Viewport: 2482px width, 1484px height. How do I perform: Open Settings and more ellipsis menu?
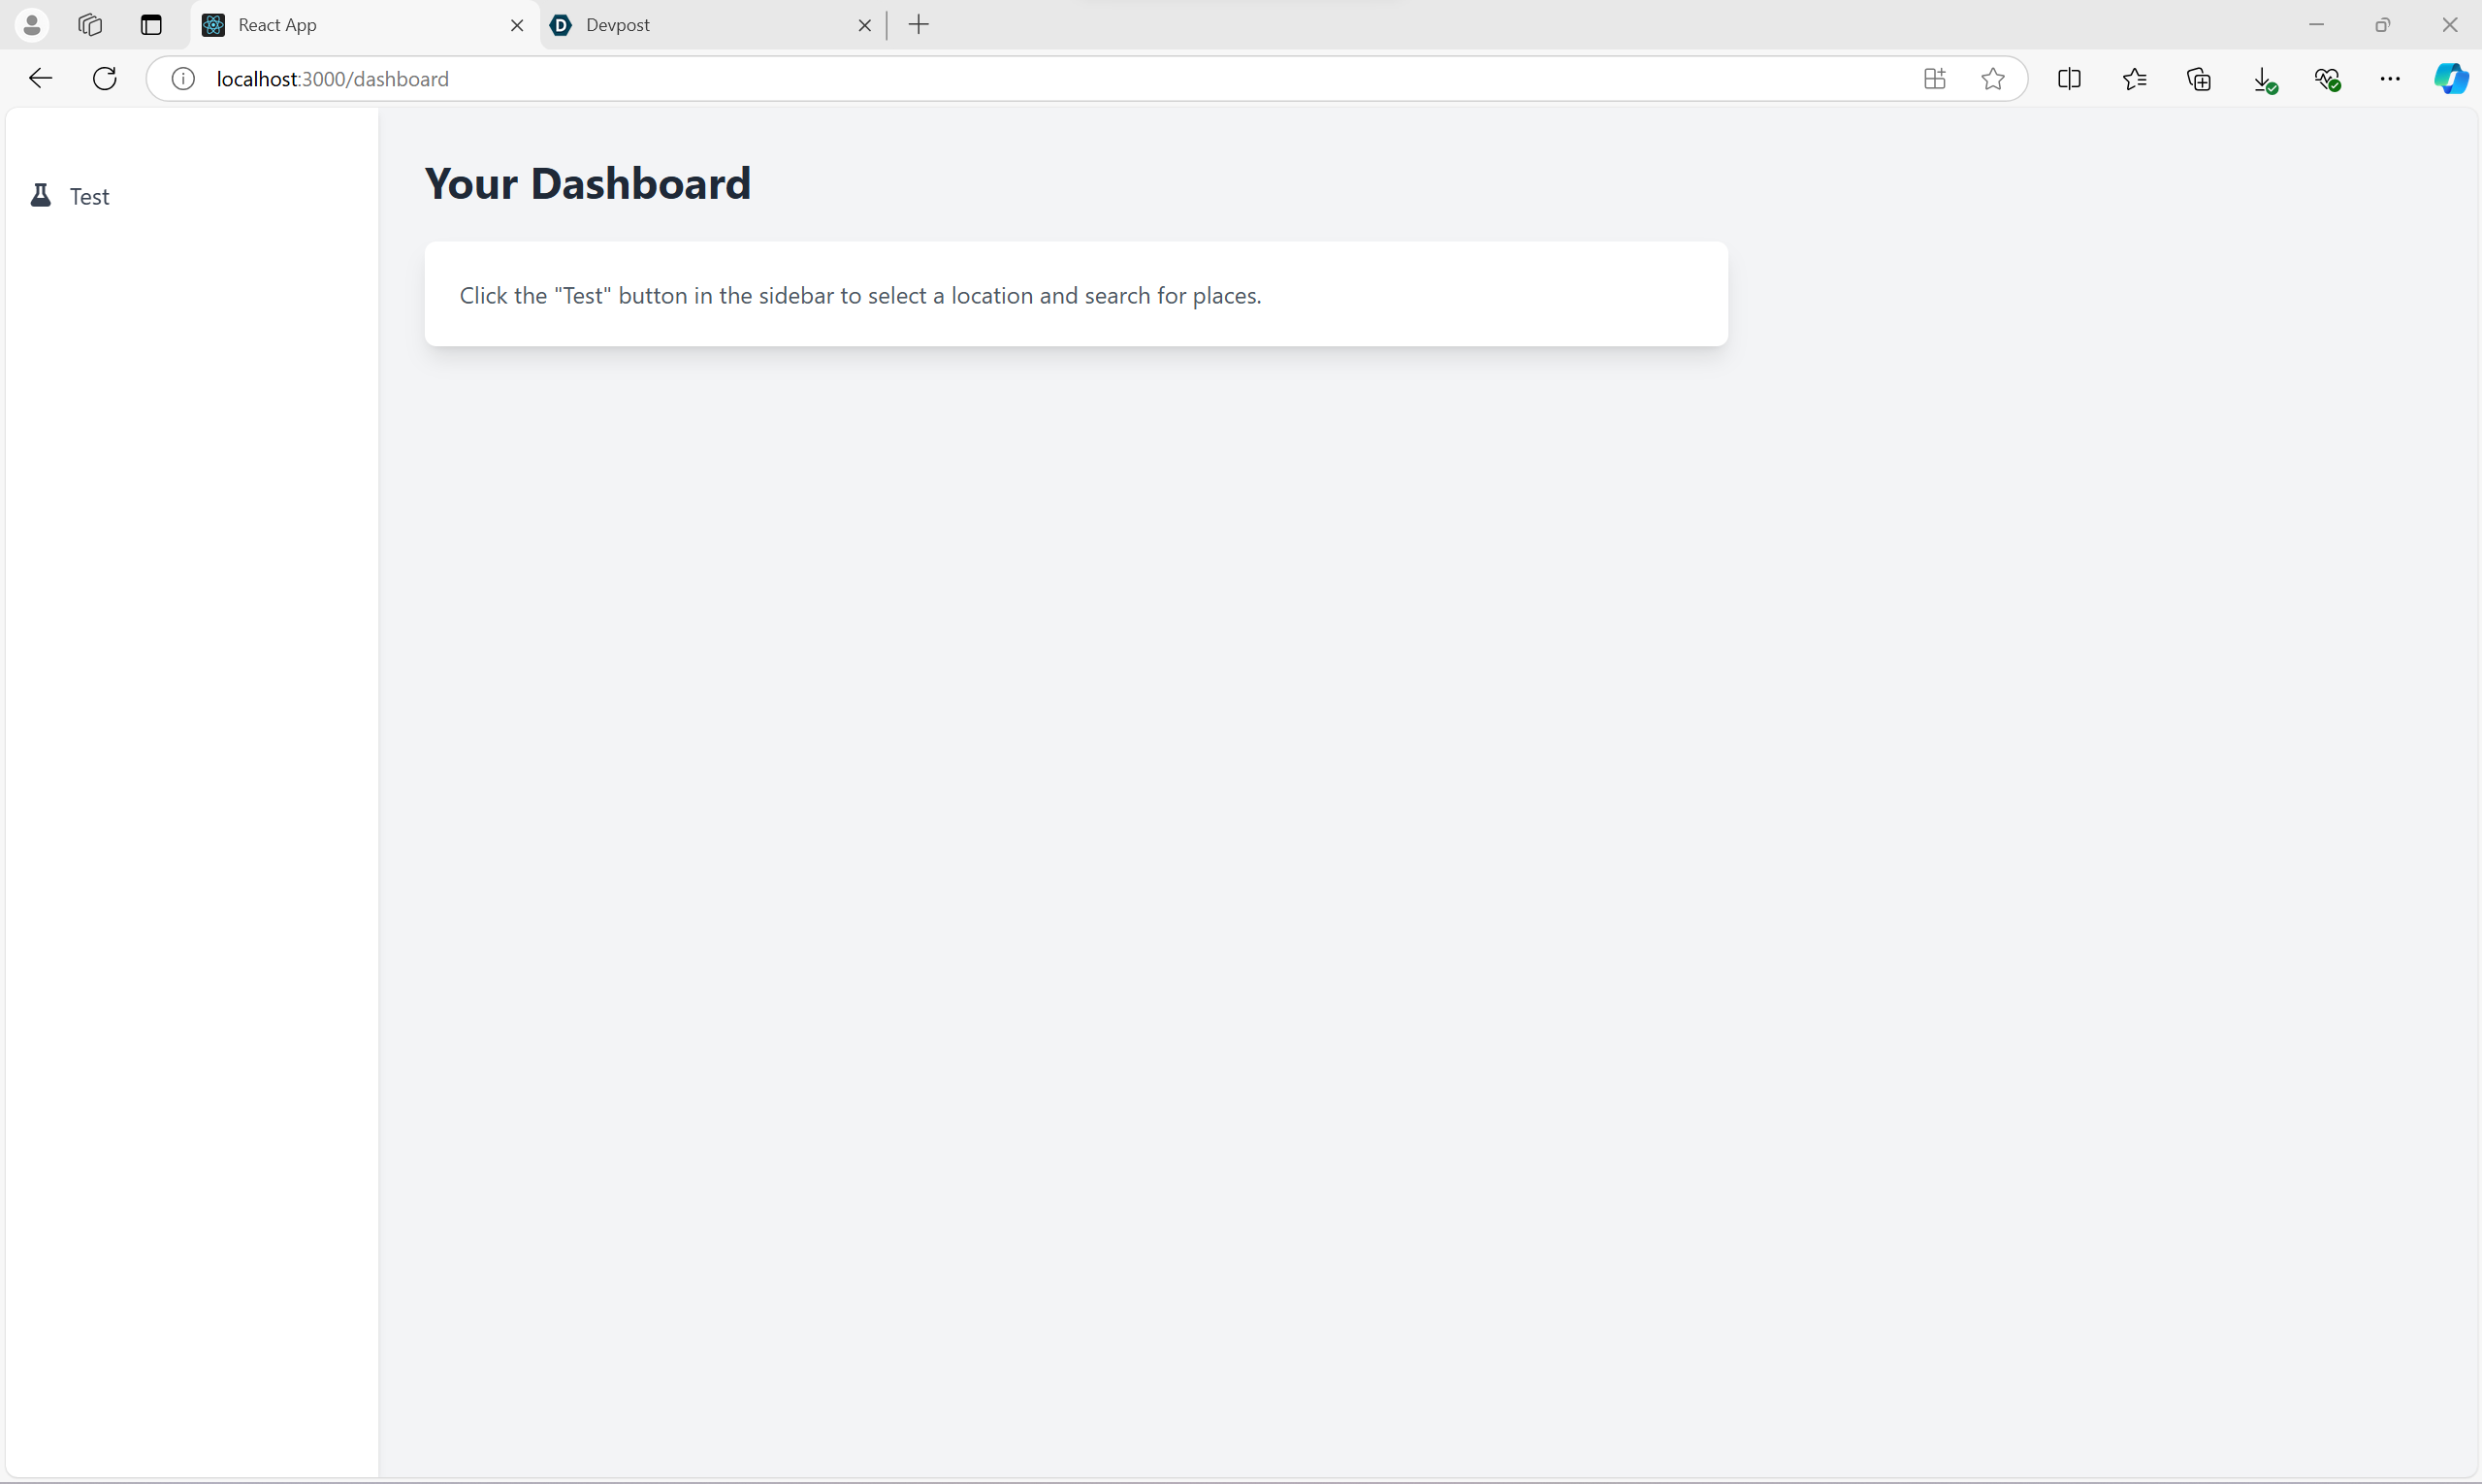click(2390, 79)
